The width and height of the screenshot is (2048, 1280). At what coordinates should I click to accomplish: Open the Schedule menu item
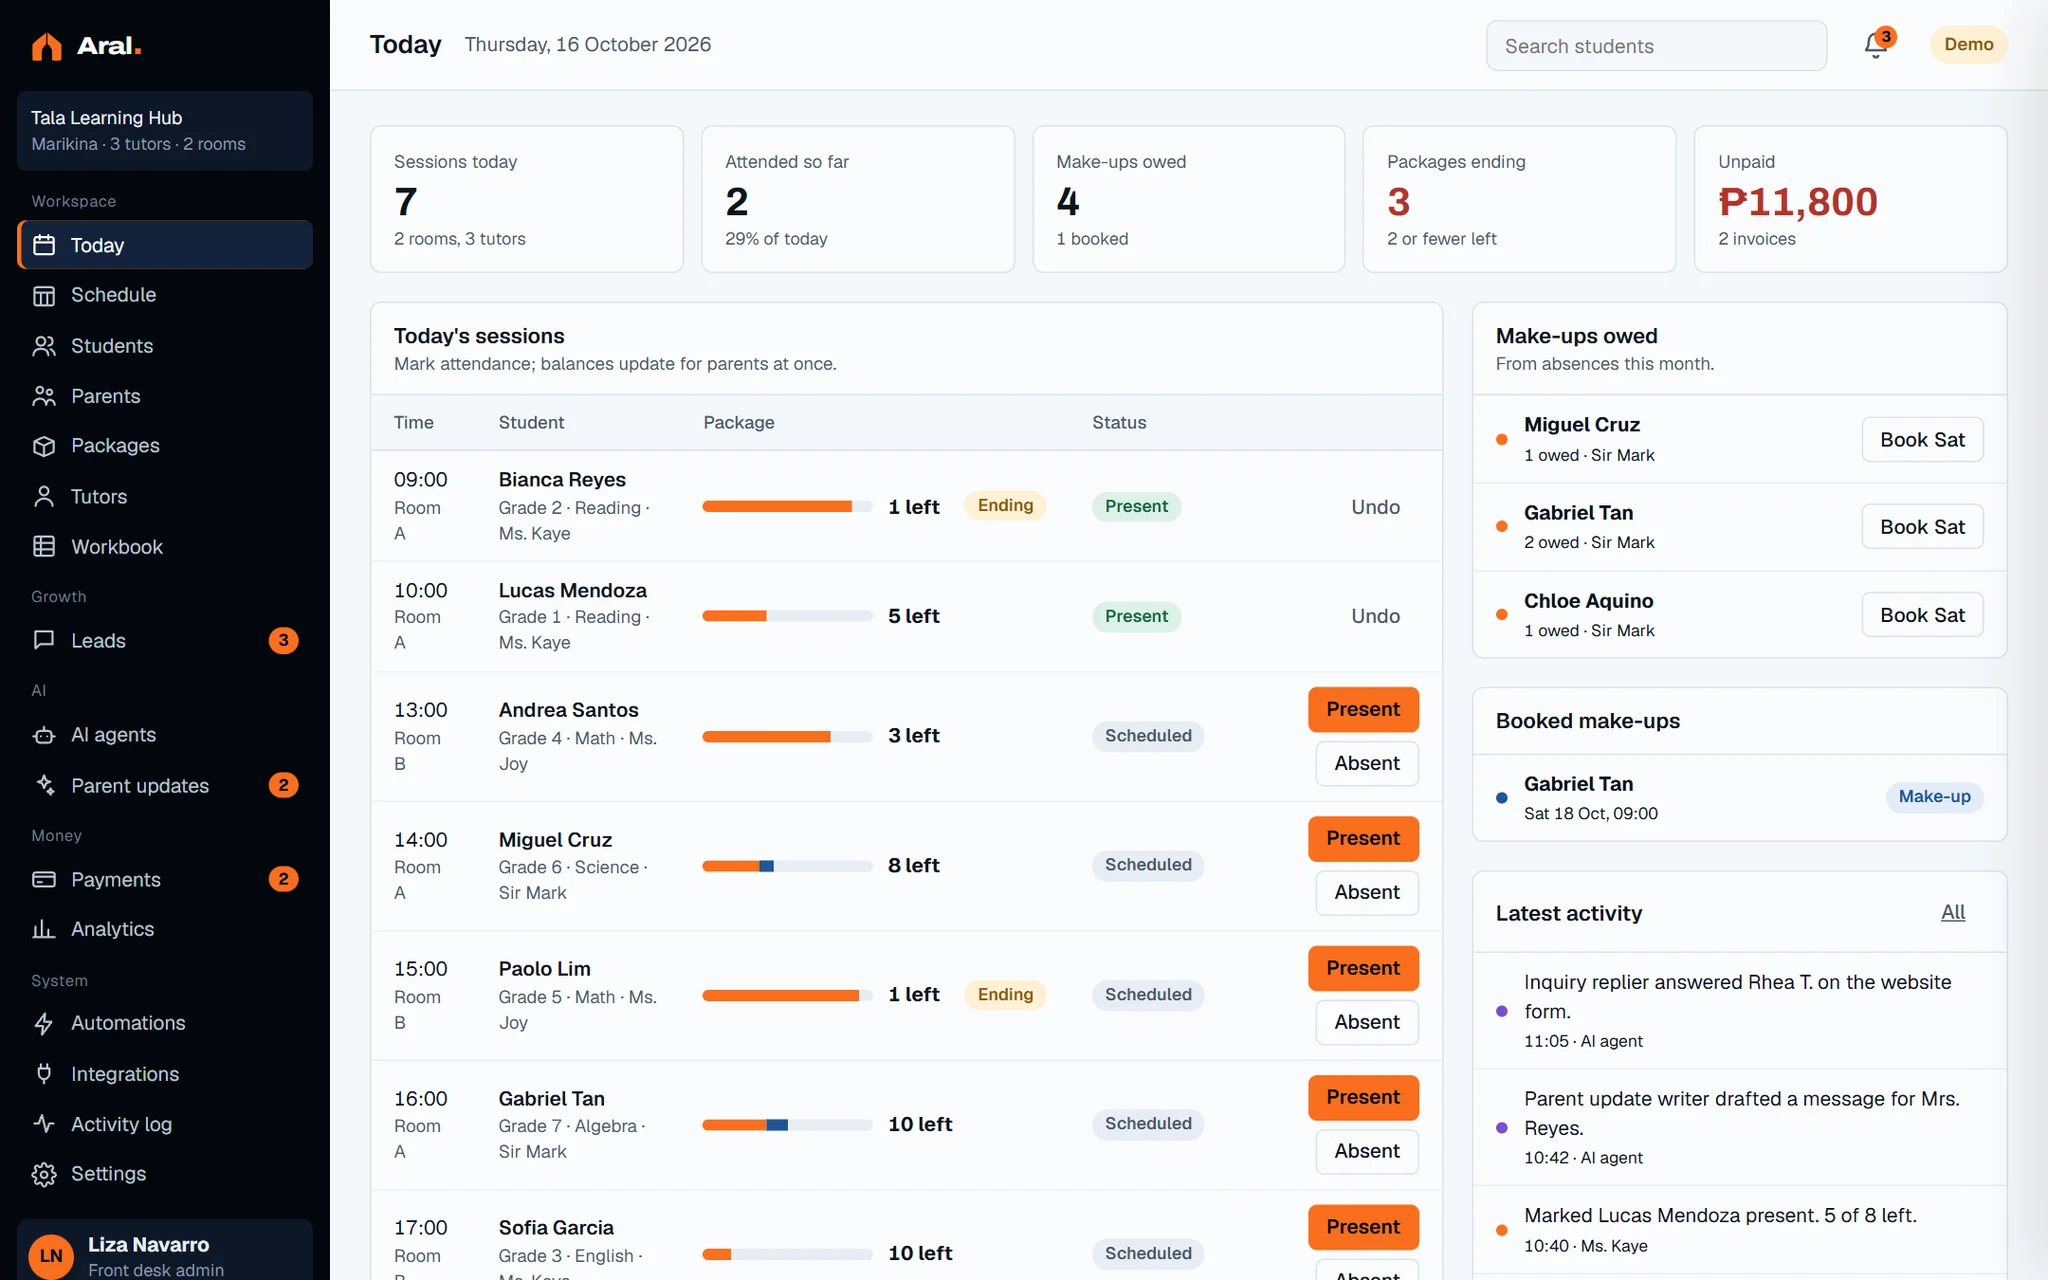click(165, 295)
